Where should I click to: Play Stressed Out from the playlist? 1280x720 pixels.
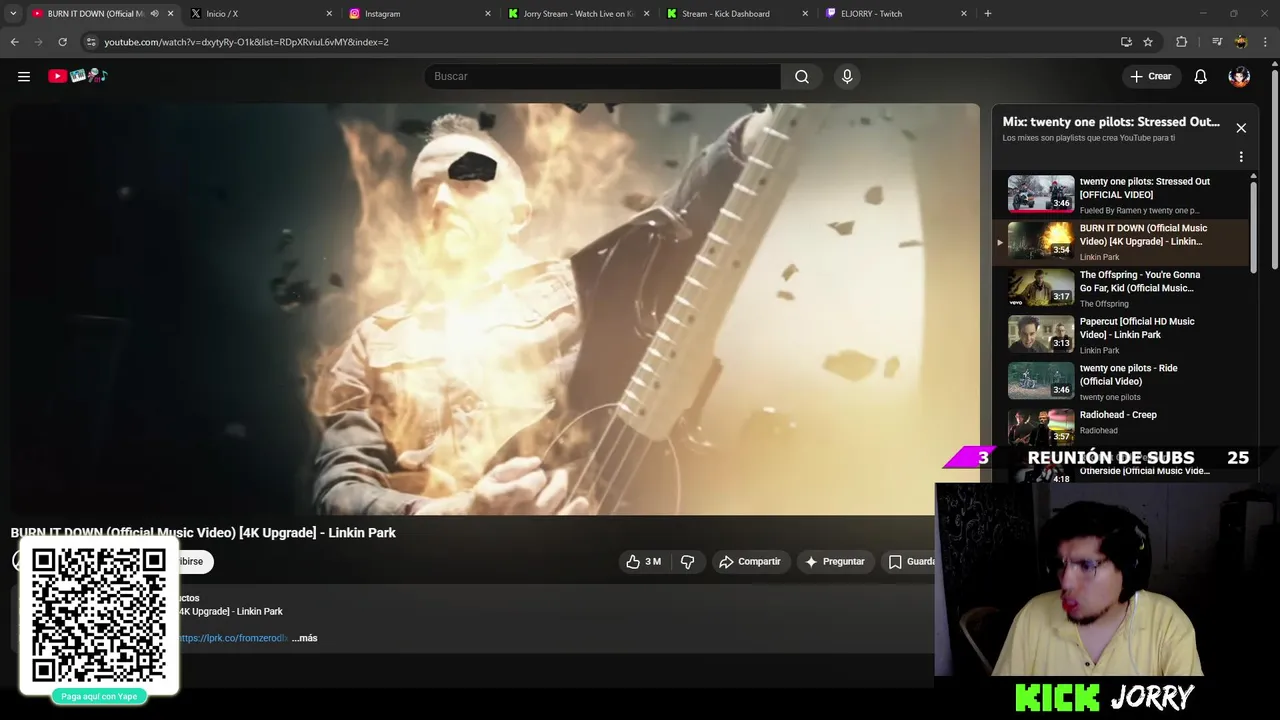pyautogui.click(x=1120, y=195)
